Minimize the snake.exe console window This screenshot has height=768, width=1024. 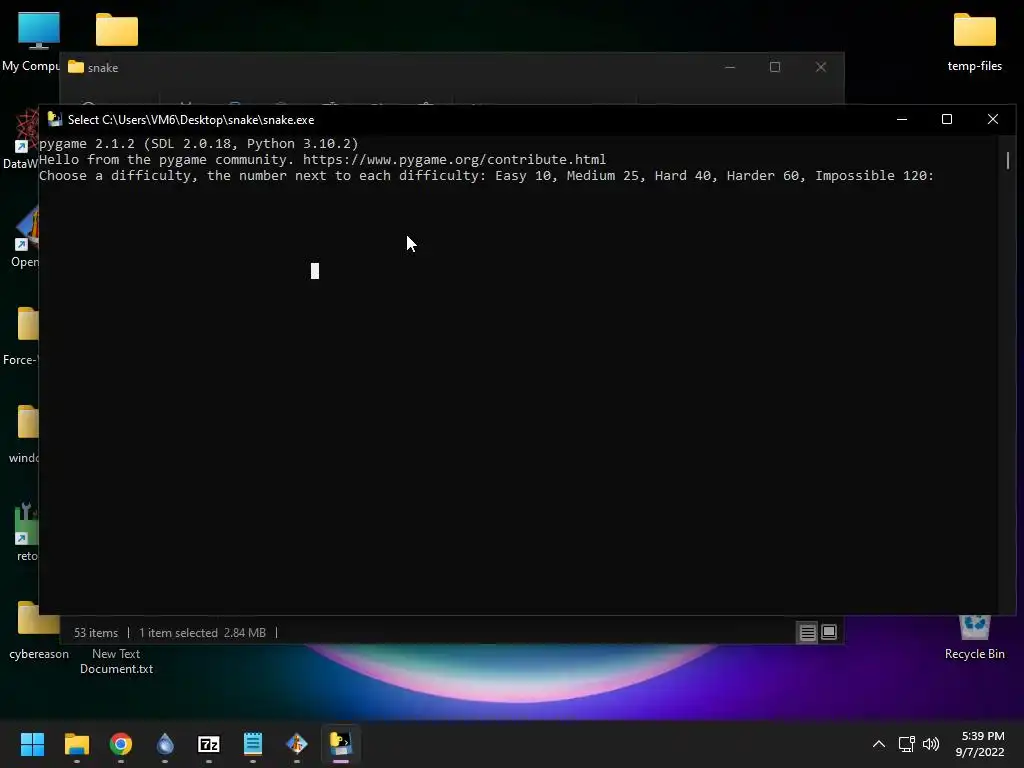click(902, 120)
